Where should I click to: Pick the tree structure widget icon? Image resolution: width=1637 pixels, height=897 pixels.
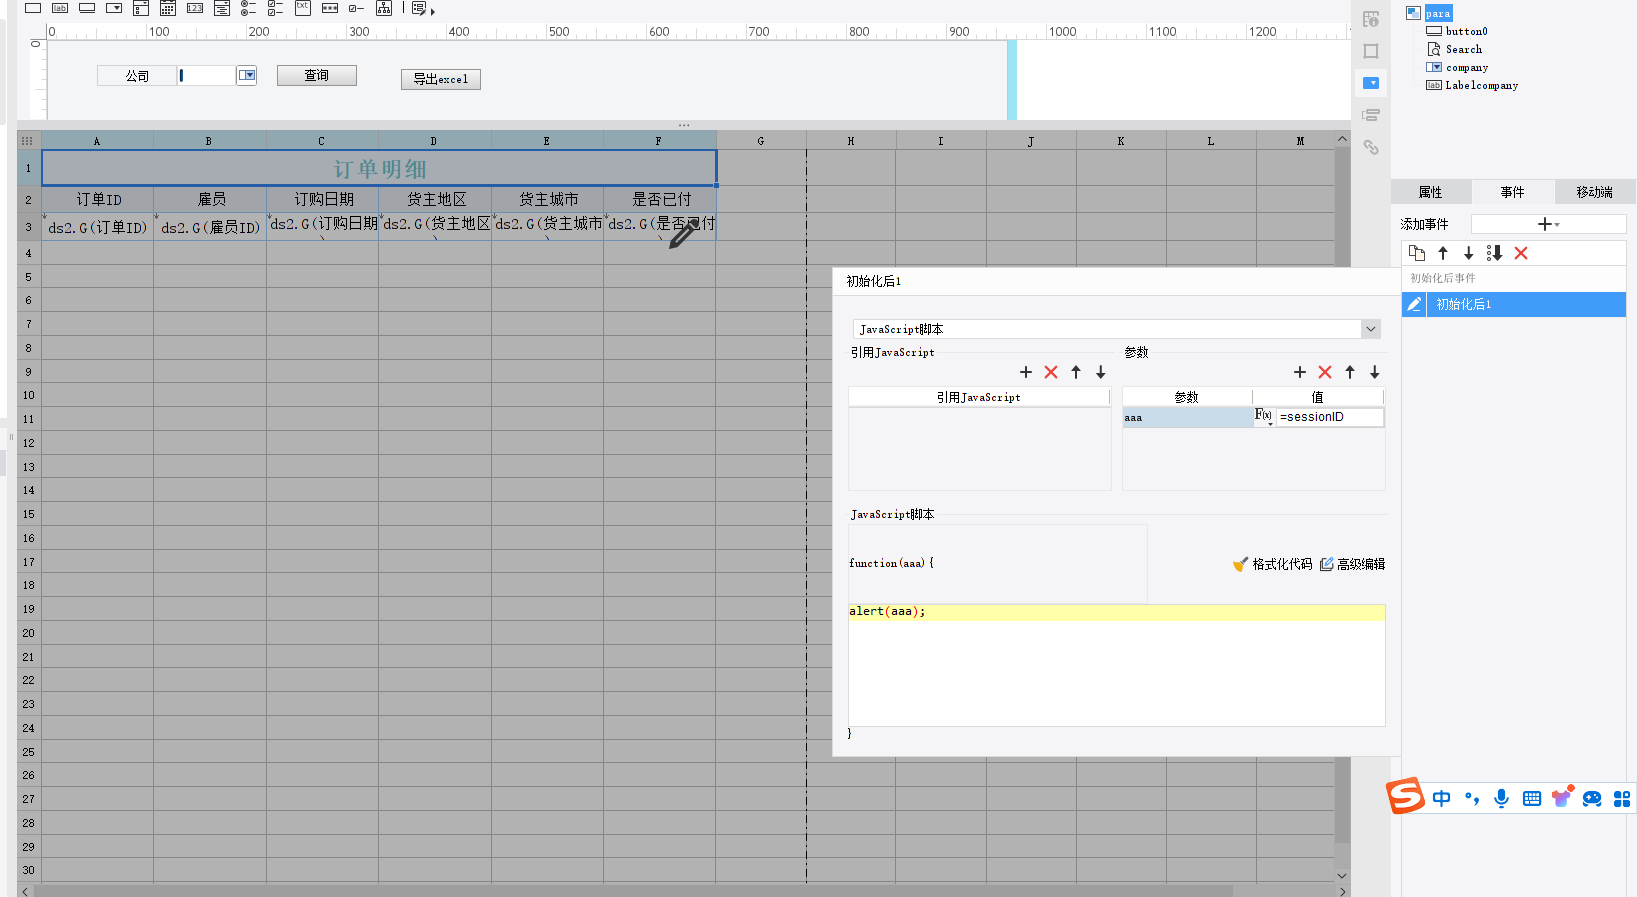click(x=384, y=8)
